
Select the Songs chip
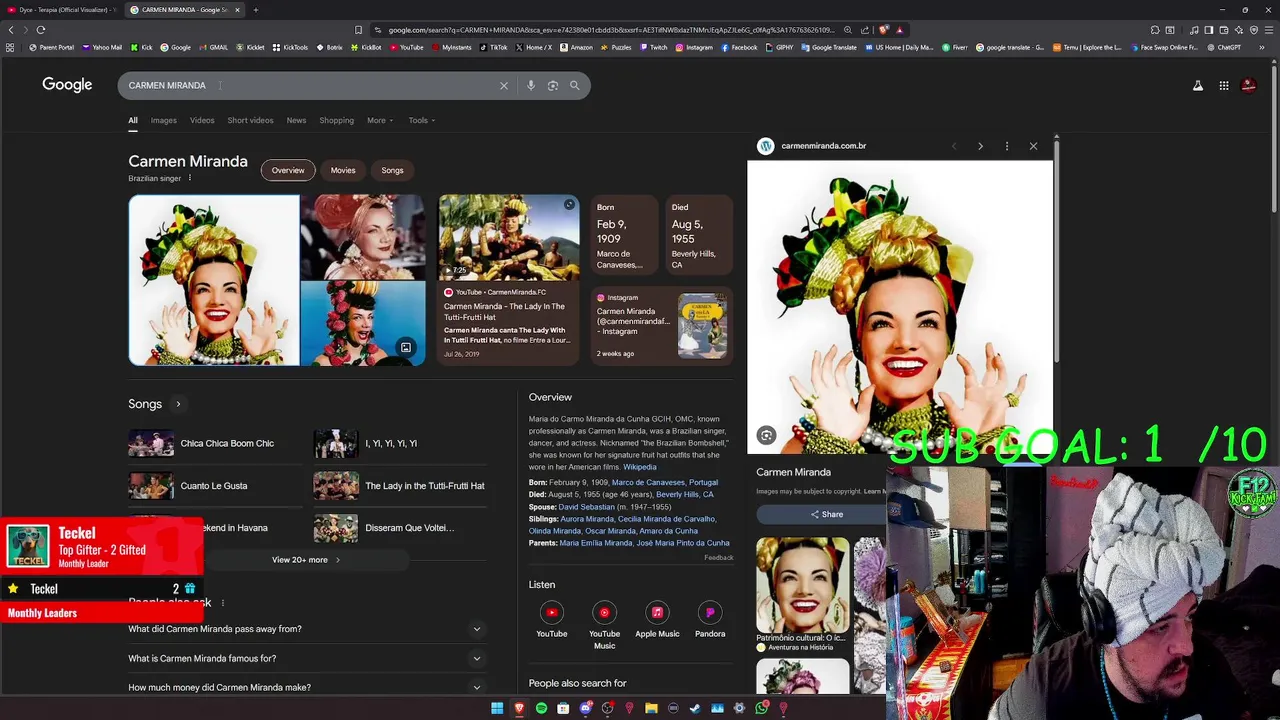pos(392,170)
